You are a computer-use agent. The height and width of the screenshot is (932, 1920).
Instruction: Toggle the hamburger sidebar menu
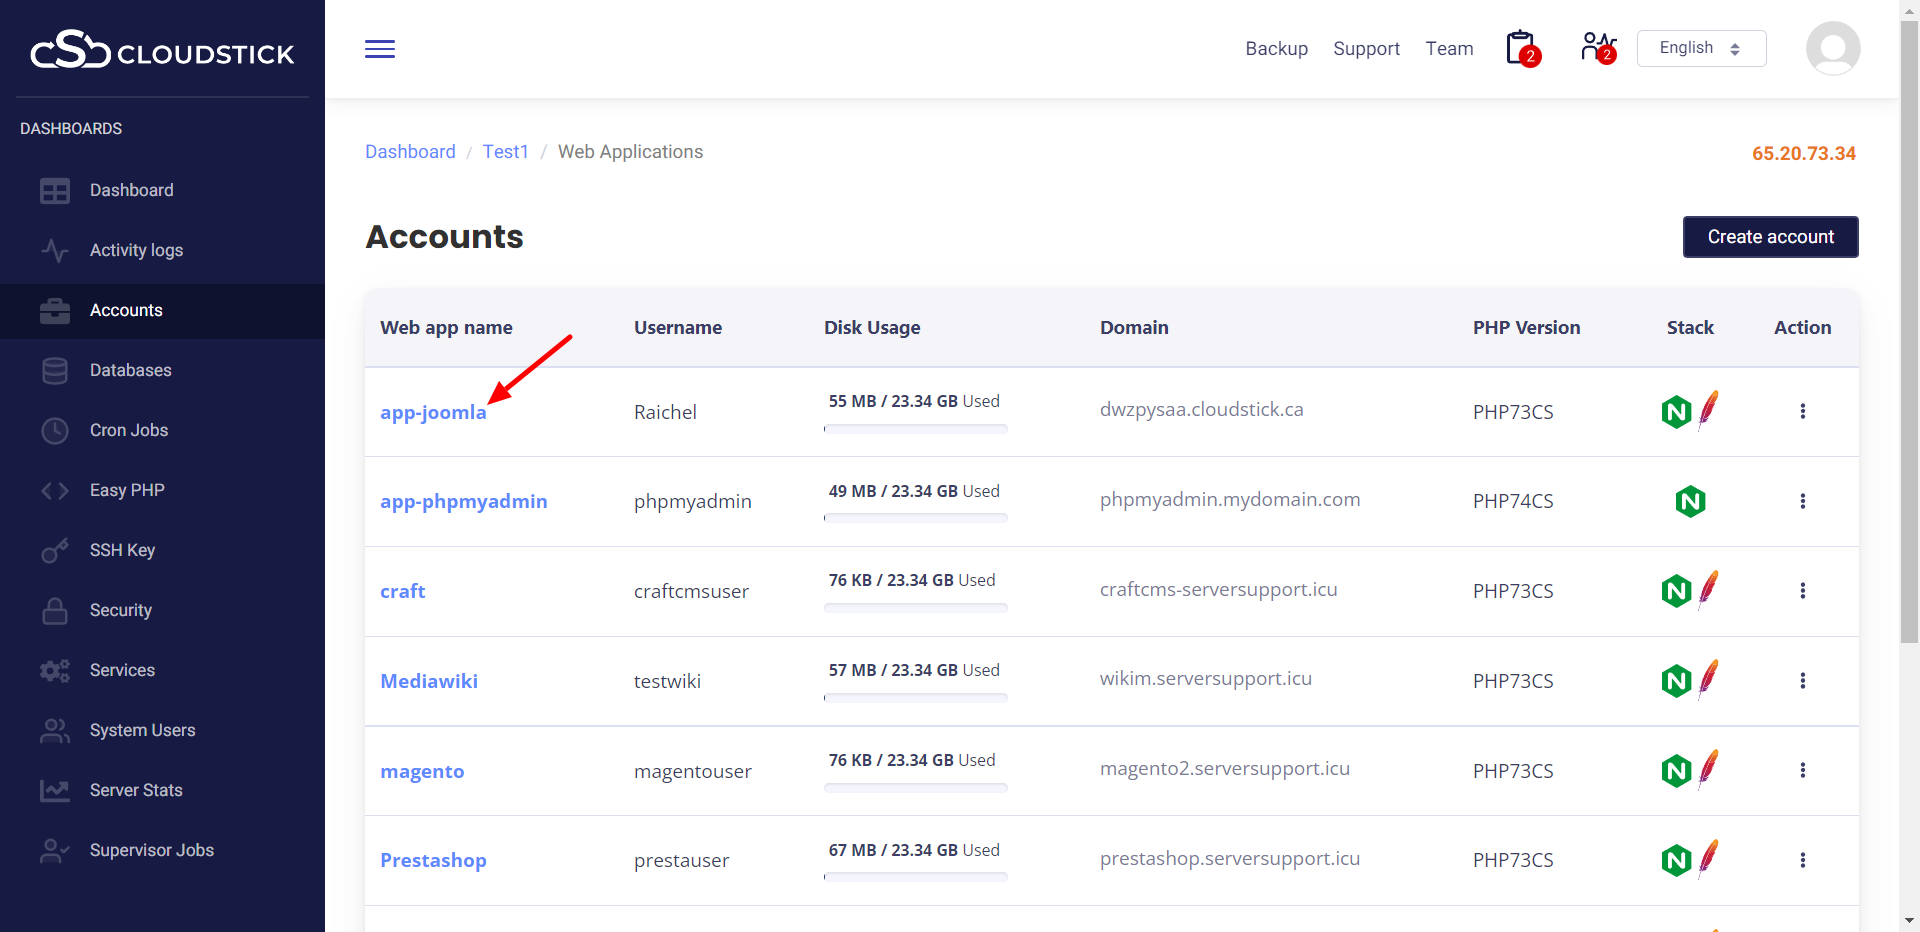click(380, 49)
